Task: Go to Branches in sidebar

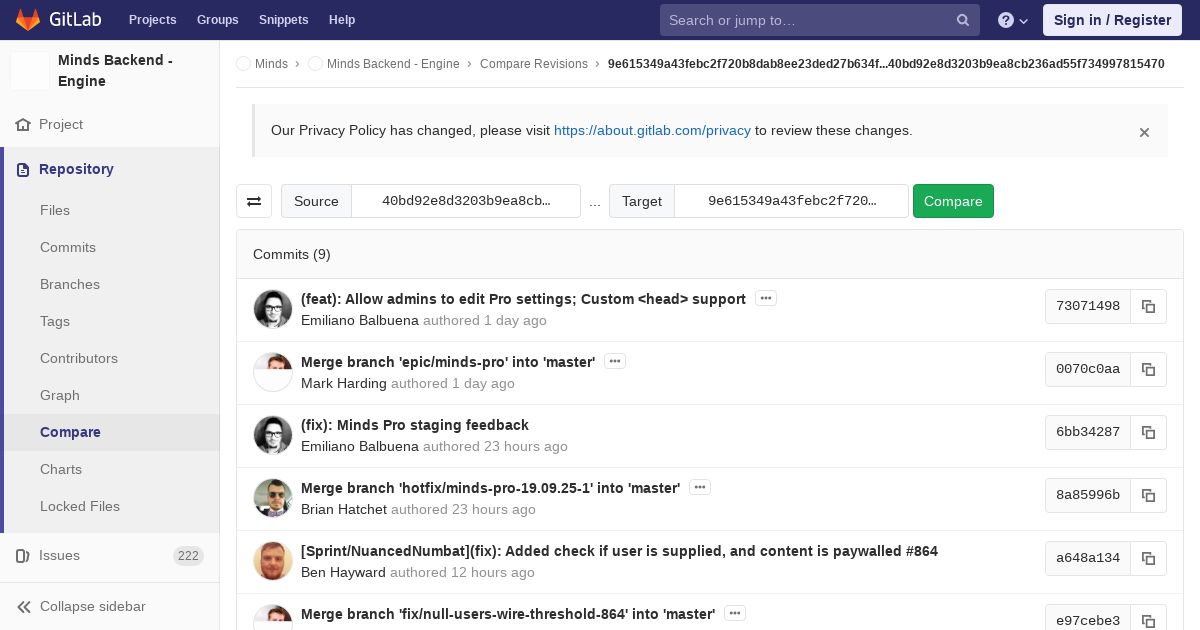Action: click(70, 284)
